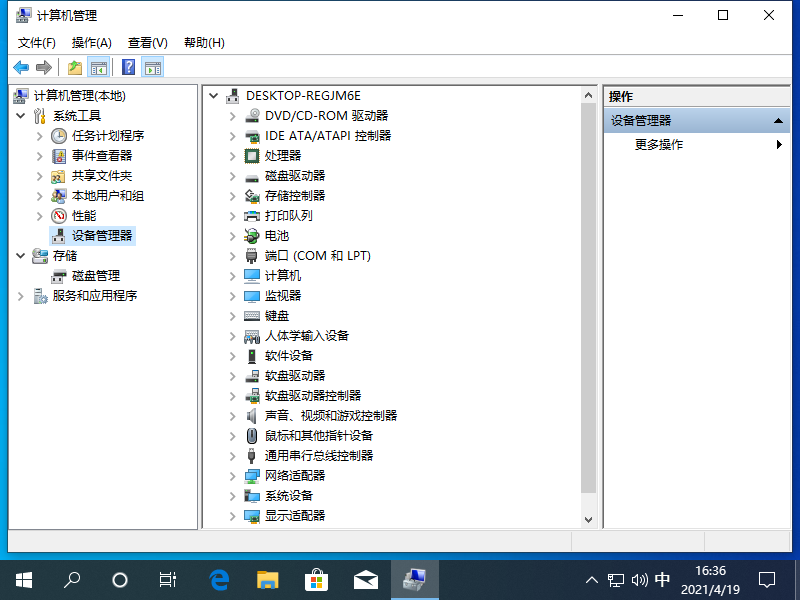Select the 软件设备 device category

289,356
